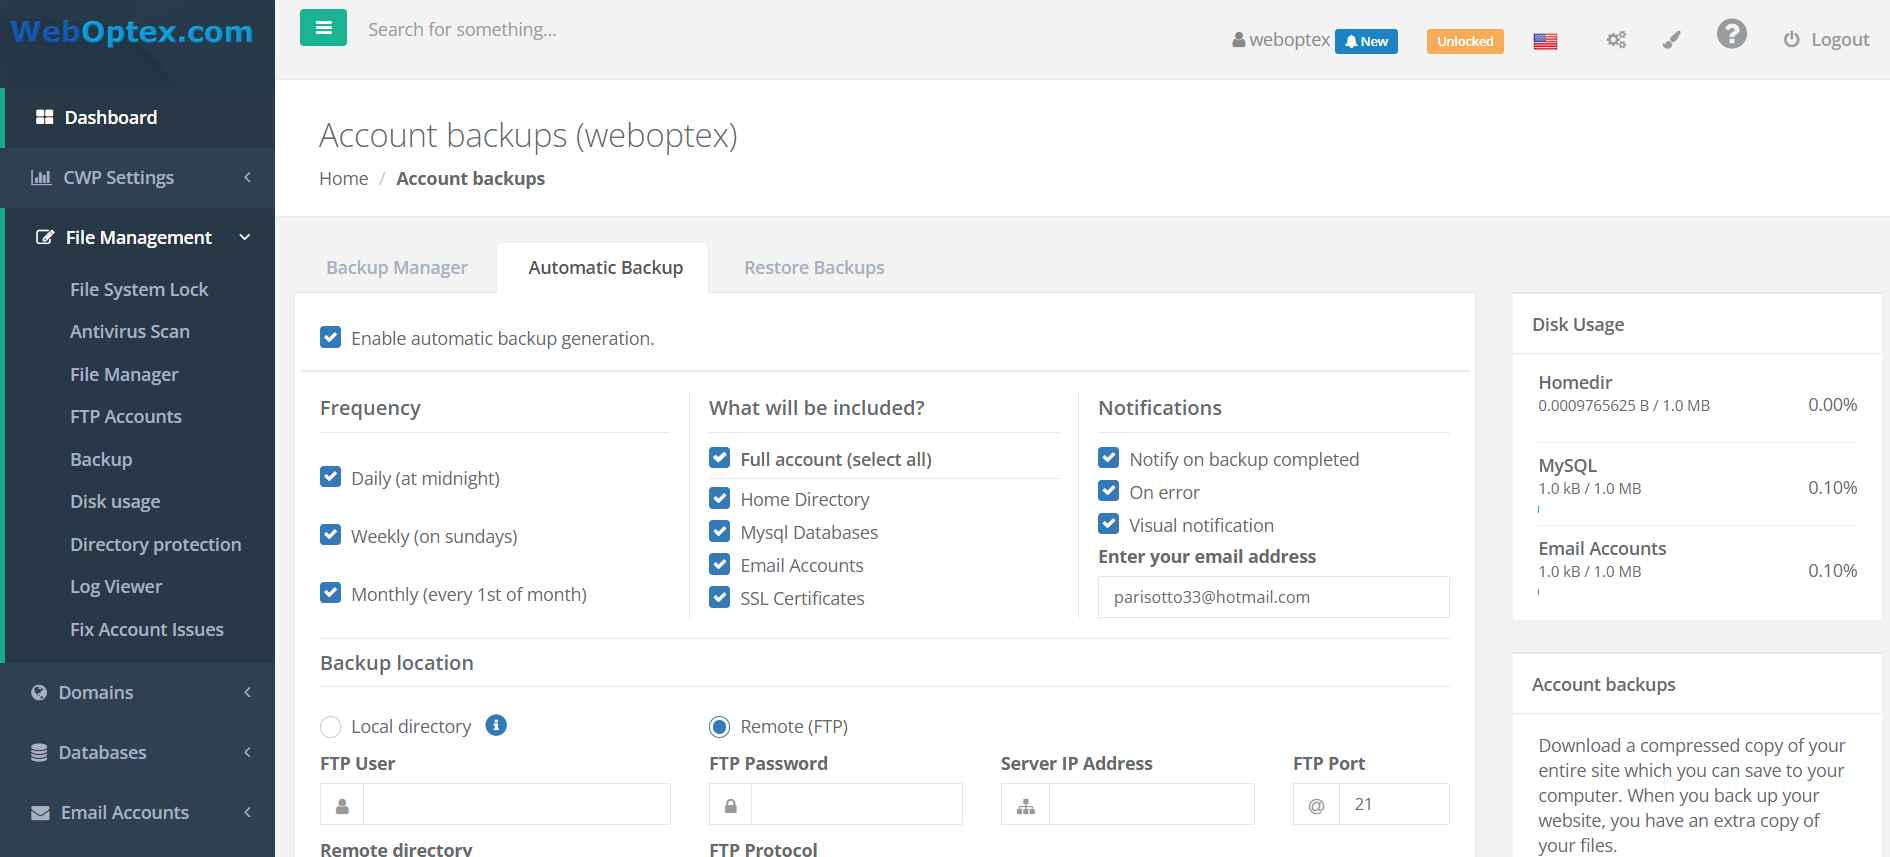This screenshot has height=857, width=1890.
Task: Open the help question mark icon
Action: point(1731,35)
